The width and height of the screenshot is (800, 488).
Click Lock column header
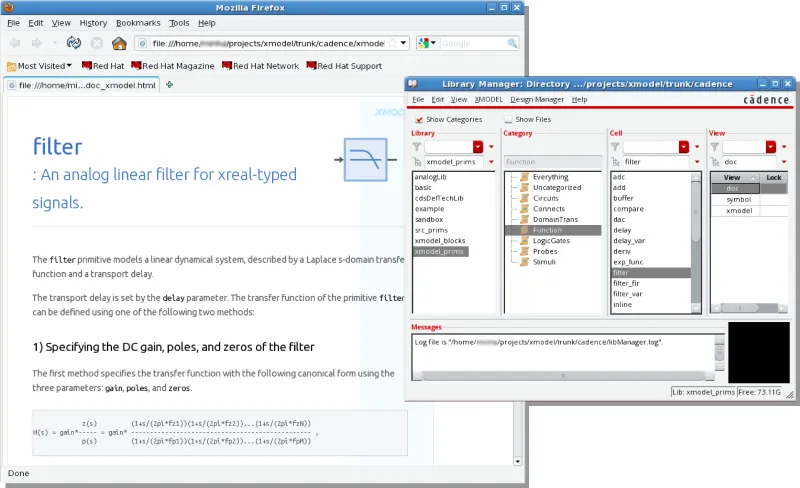[773, 178]
